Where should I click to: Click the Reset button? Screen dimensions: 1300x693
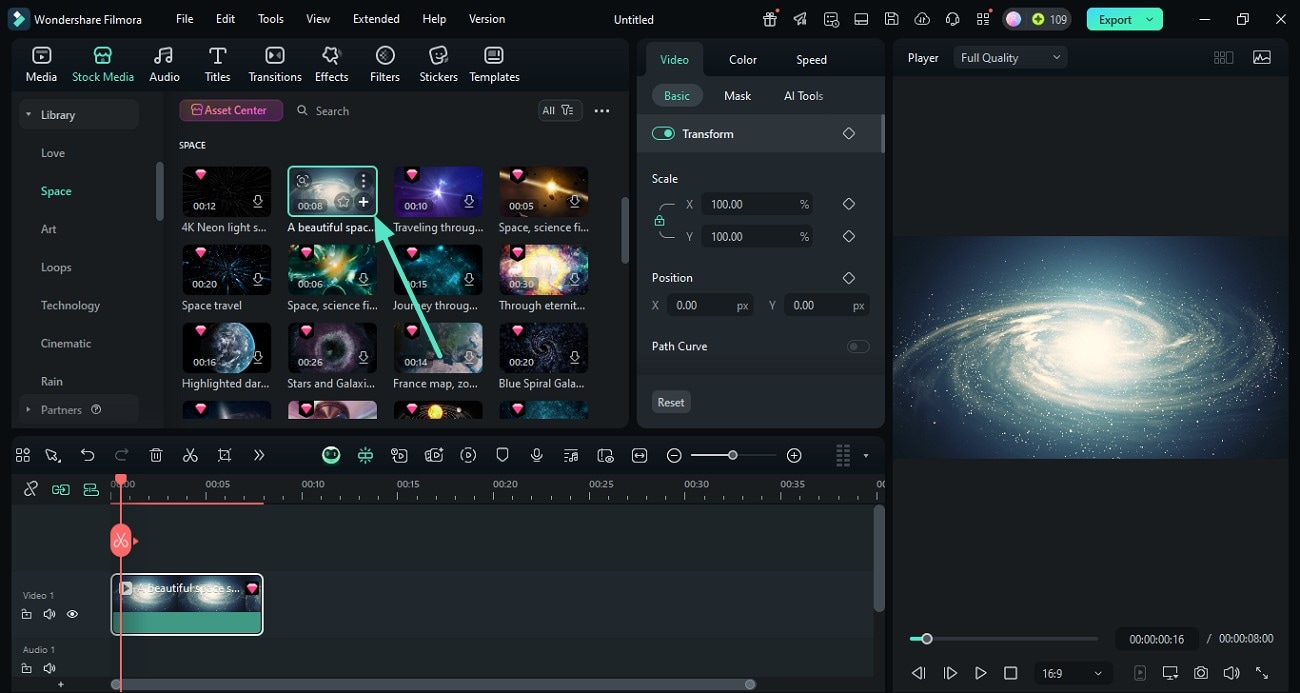[671, 402]
